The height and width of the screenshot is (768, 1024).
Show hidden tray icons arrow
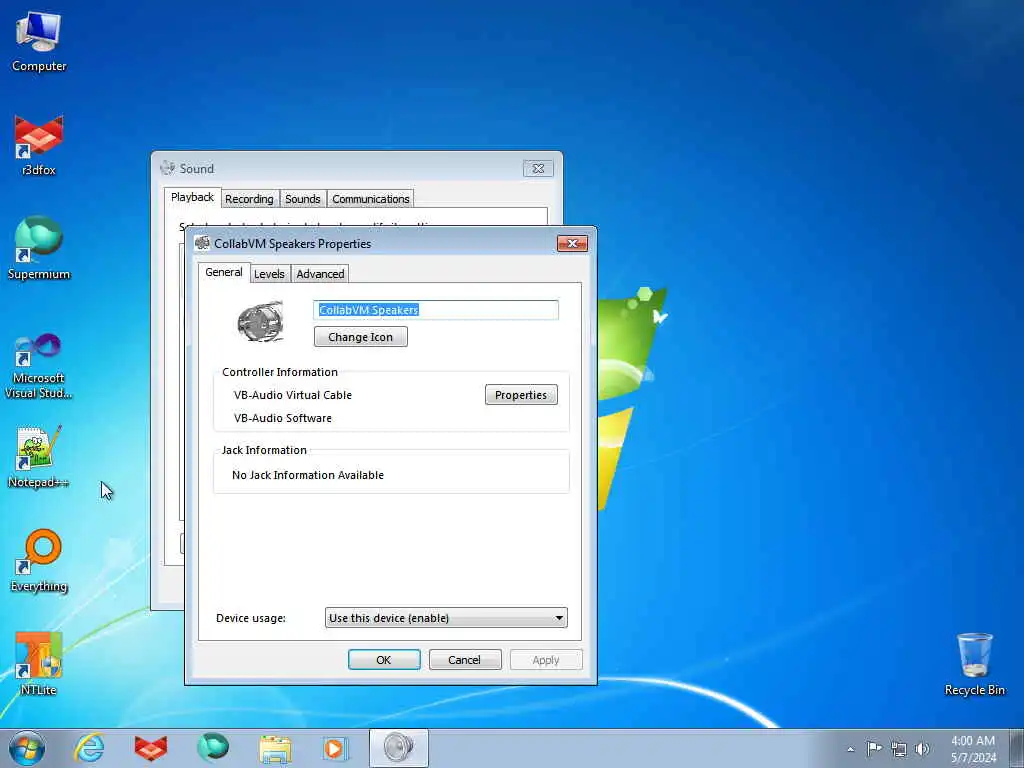pos(850,749)
